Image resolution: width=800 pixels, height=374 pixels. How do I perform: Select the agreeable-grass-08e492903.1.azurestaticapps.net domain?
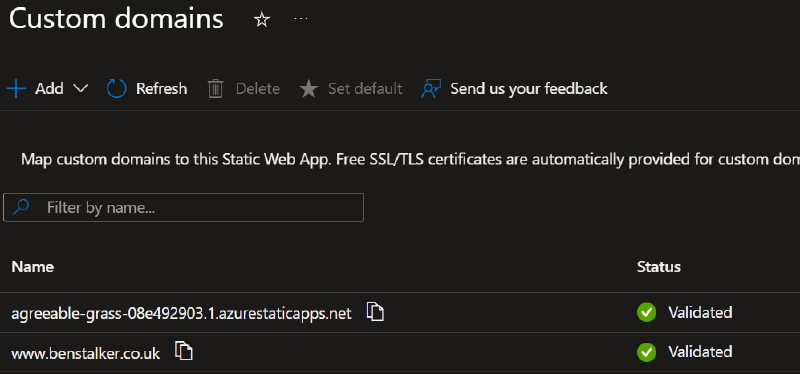181,313
